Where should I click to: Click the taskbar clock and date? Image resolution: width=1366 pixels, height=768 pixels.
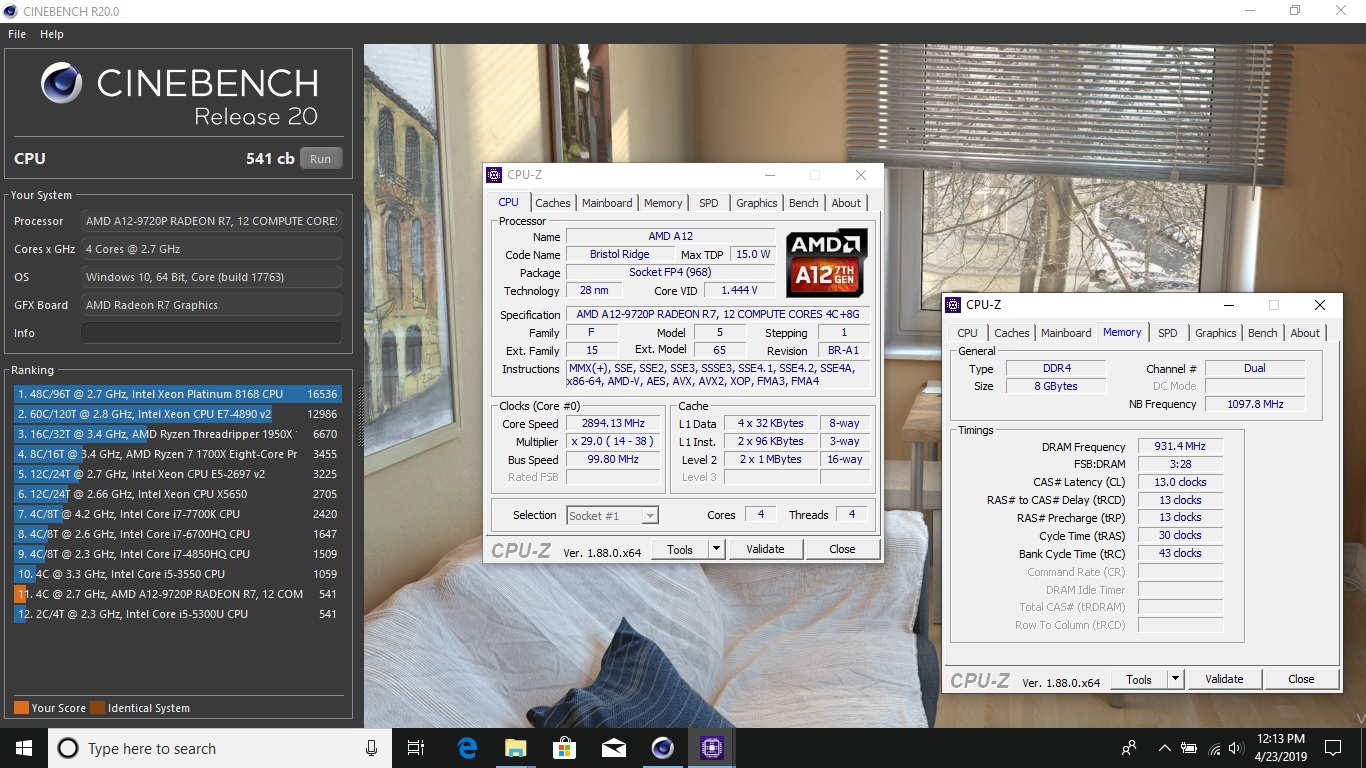click(1279, 748)
